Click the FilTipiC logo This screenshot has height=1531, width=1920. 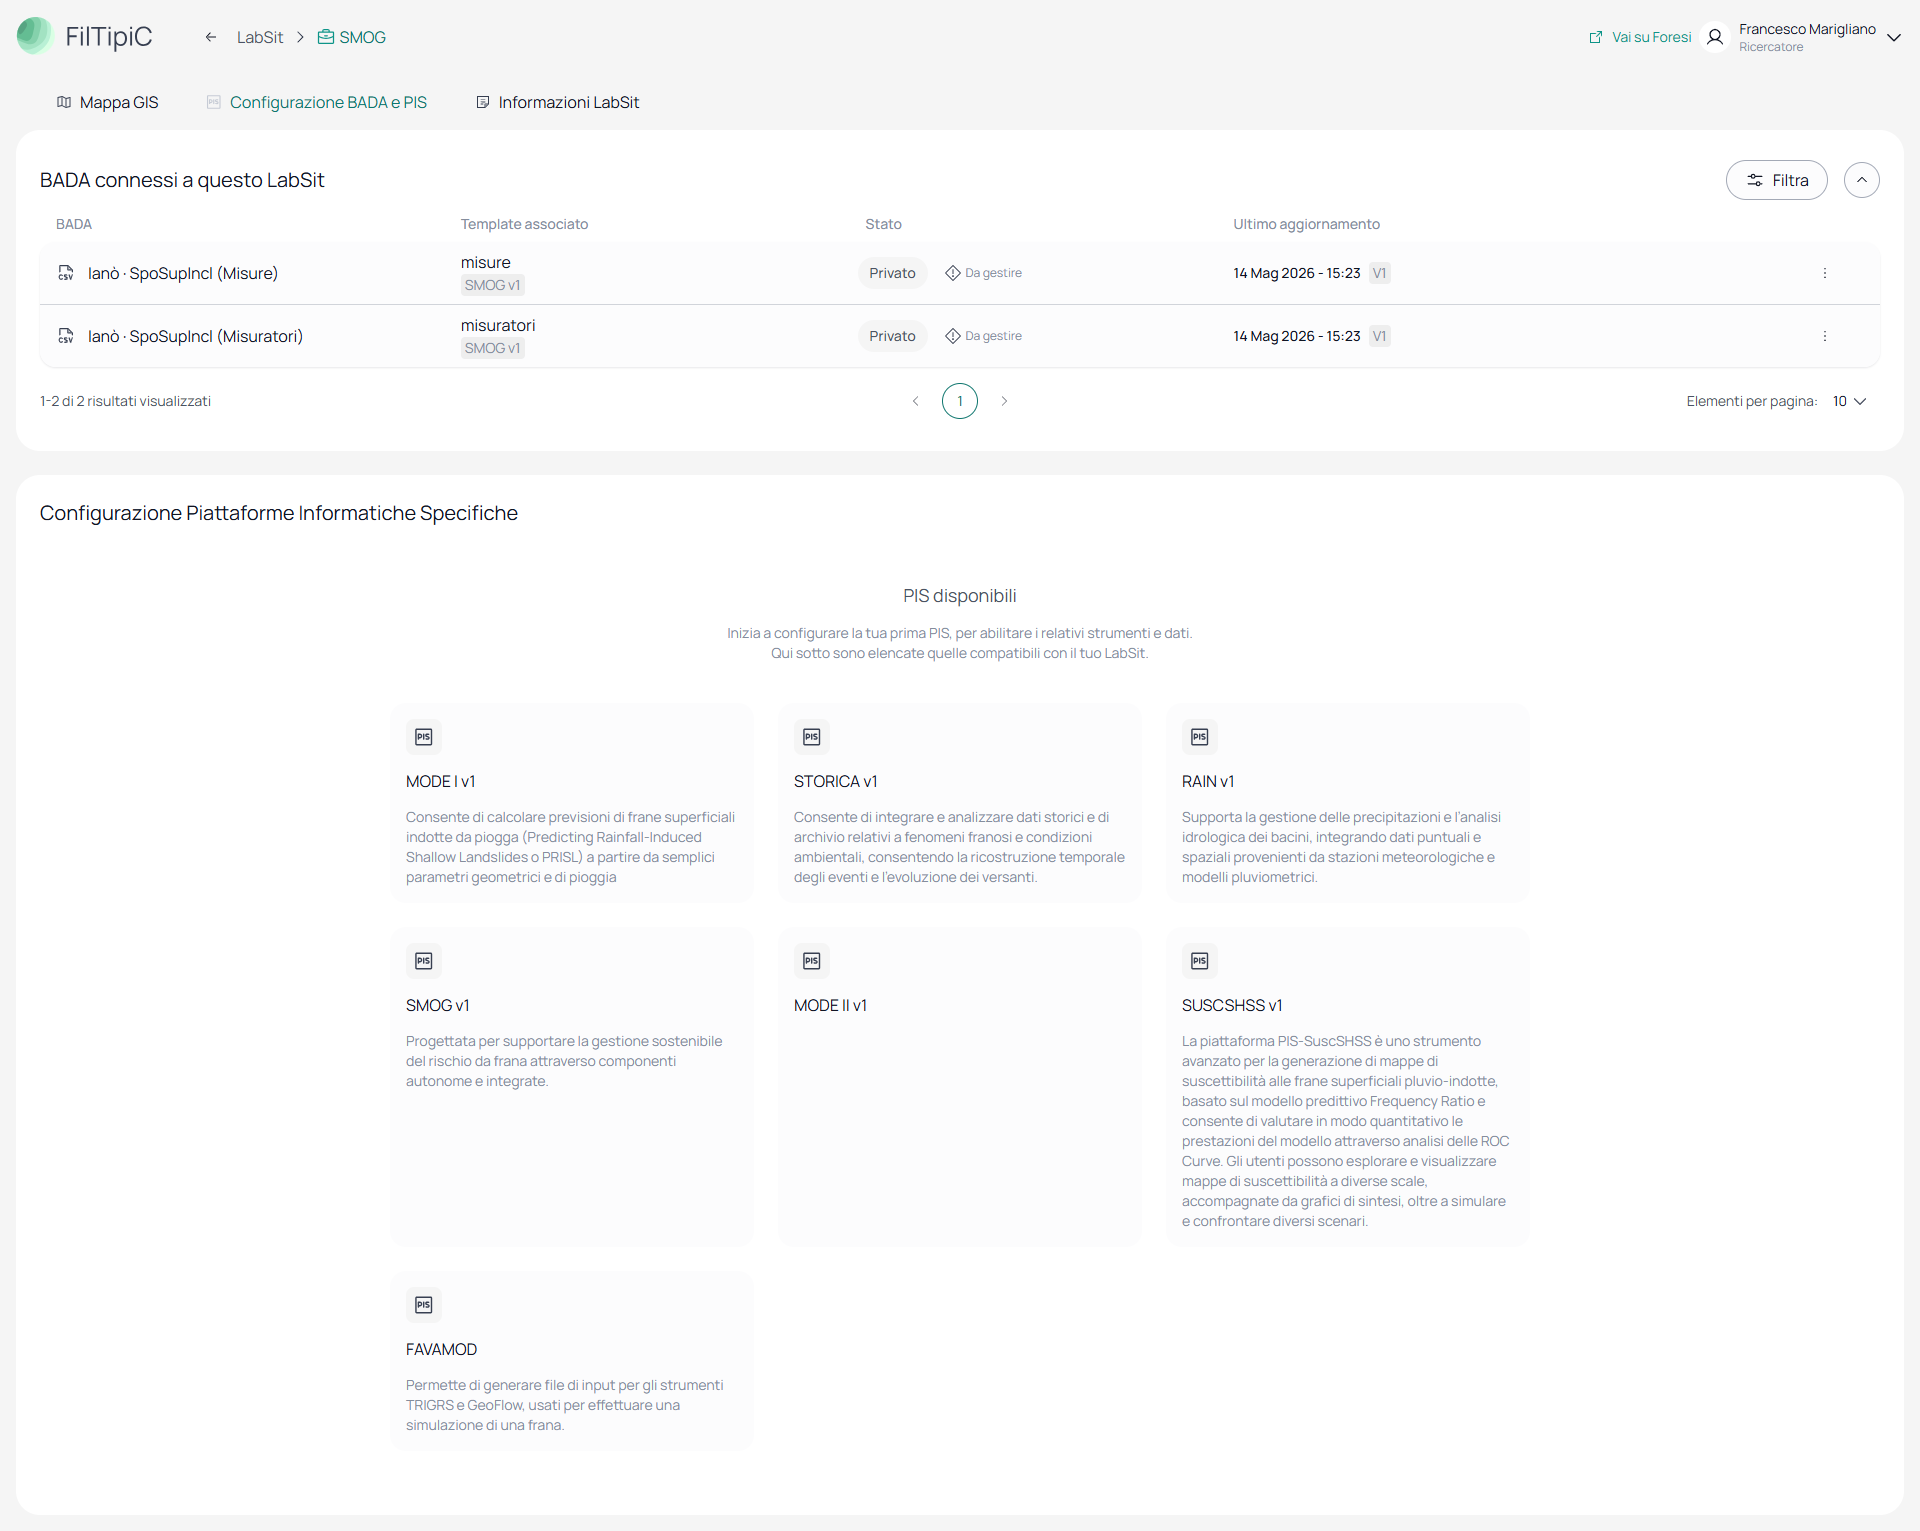(x=85, y=36)
